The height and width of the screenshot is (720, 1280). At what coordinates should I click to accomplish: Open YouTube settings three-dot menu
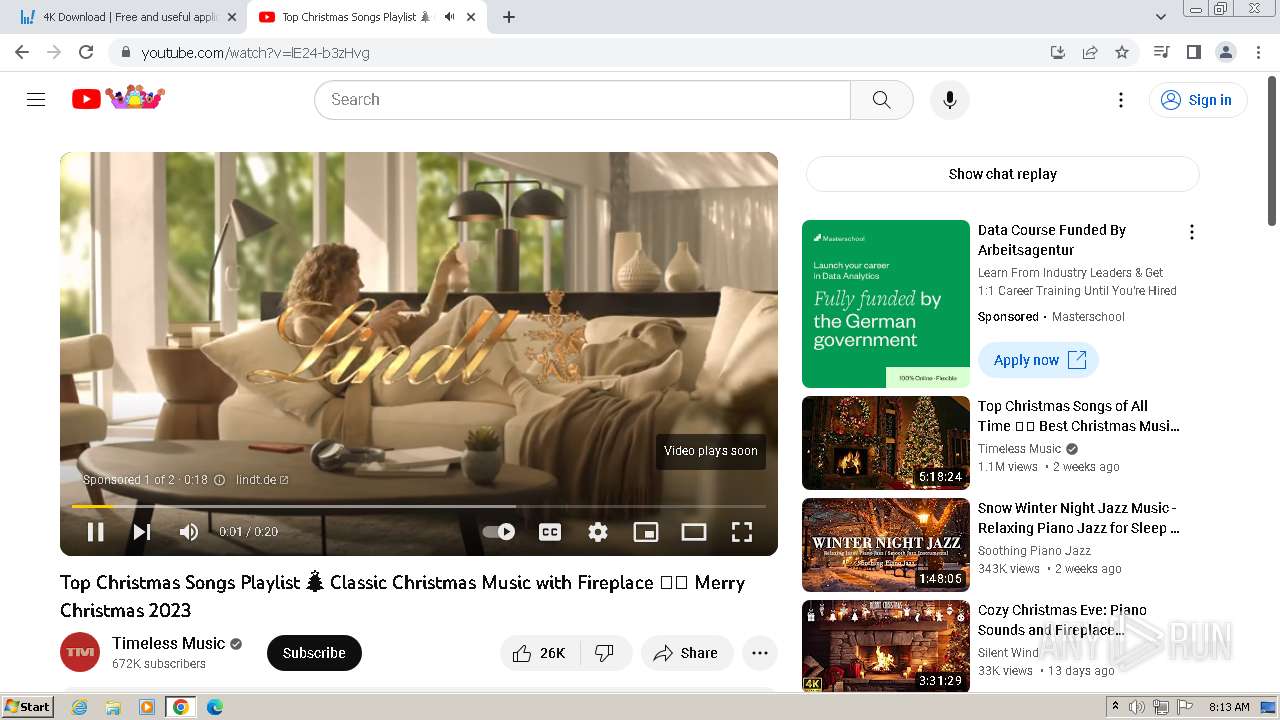(1121, 100)
